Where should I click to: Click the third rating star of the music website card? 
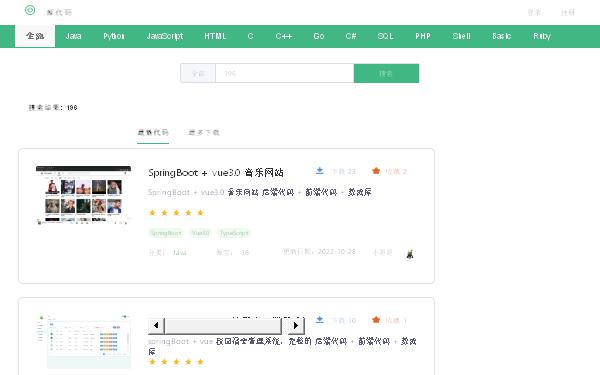[x=176, y=213]
